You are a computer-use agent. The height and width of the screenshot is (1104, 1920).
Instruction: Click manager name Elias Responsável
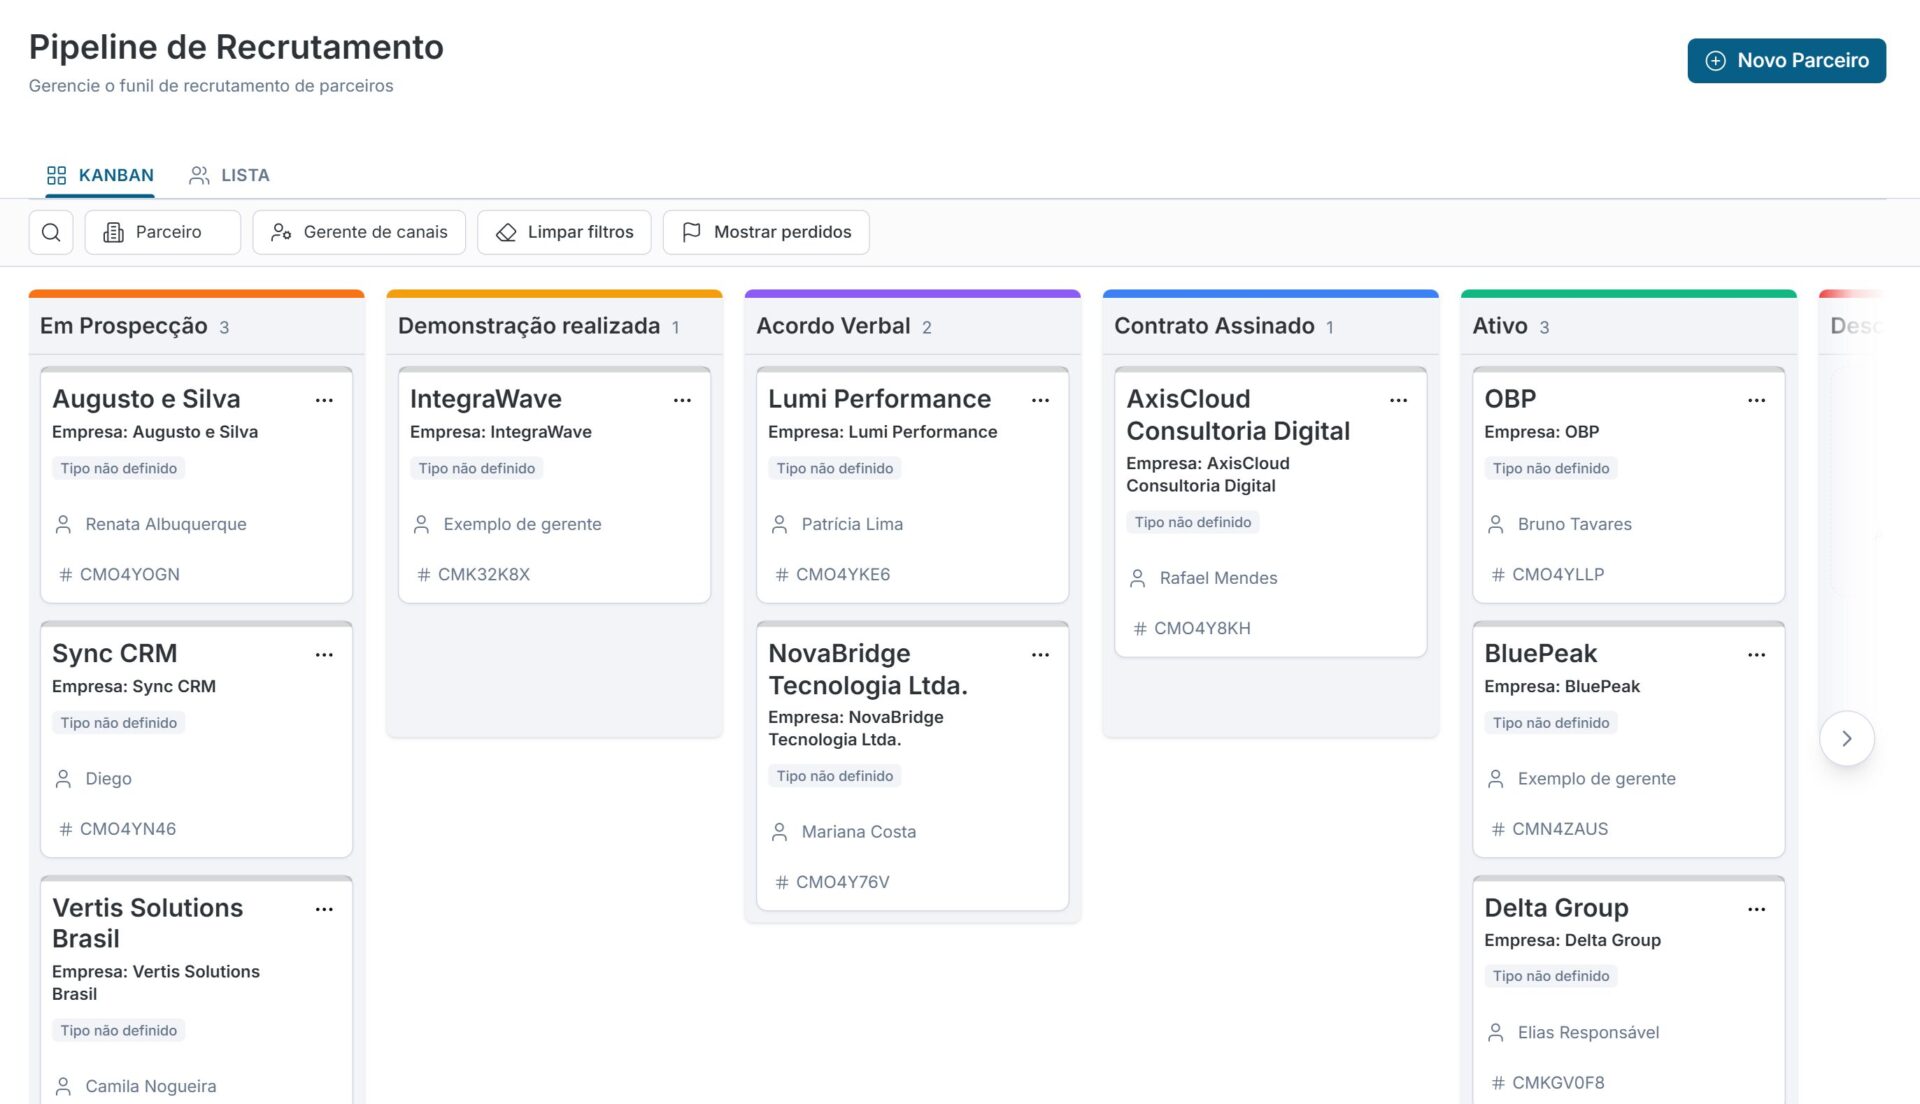1588,1032
